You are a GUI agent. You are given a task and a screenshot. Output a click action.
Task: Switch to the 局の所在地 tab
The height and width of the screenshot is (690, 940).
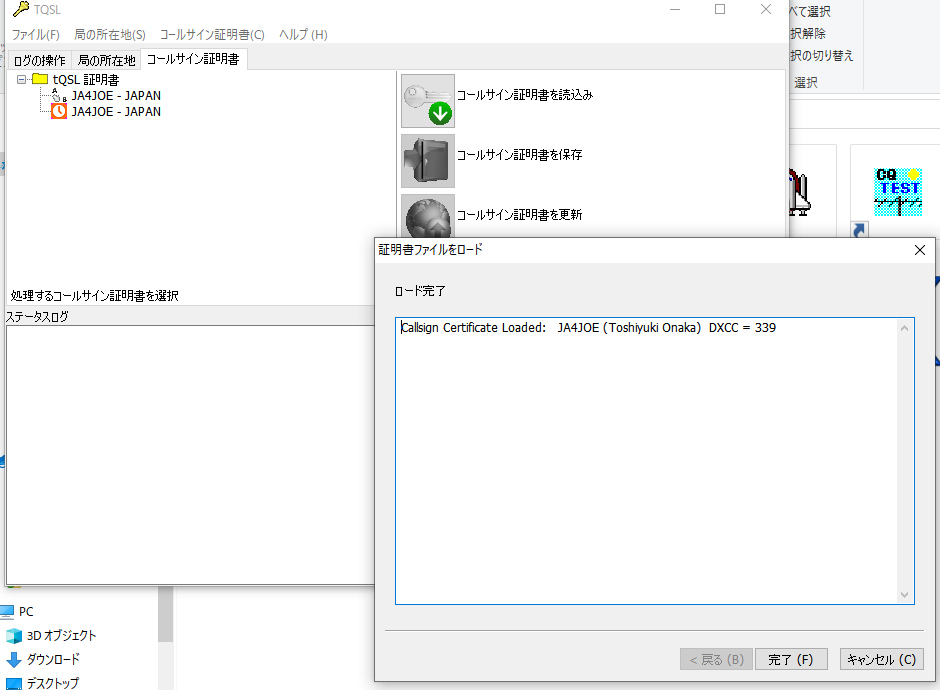(106, 60)
